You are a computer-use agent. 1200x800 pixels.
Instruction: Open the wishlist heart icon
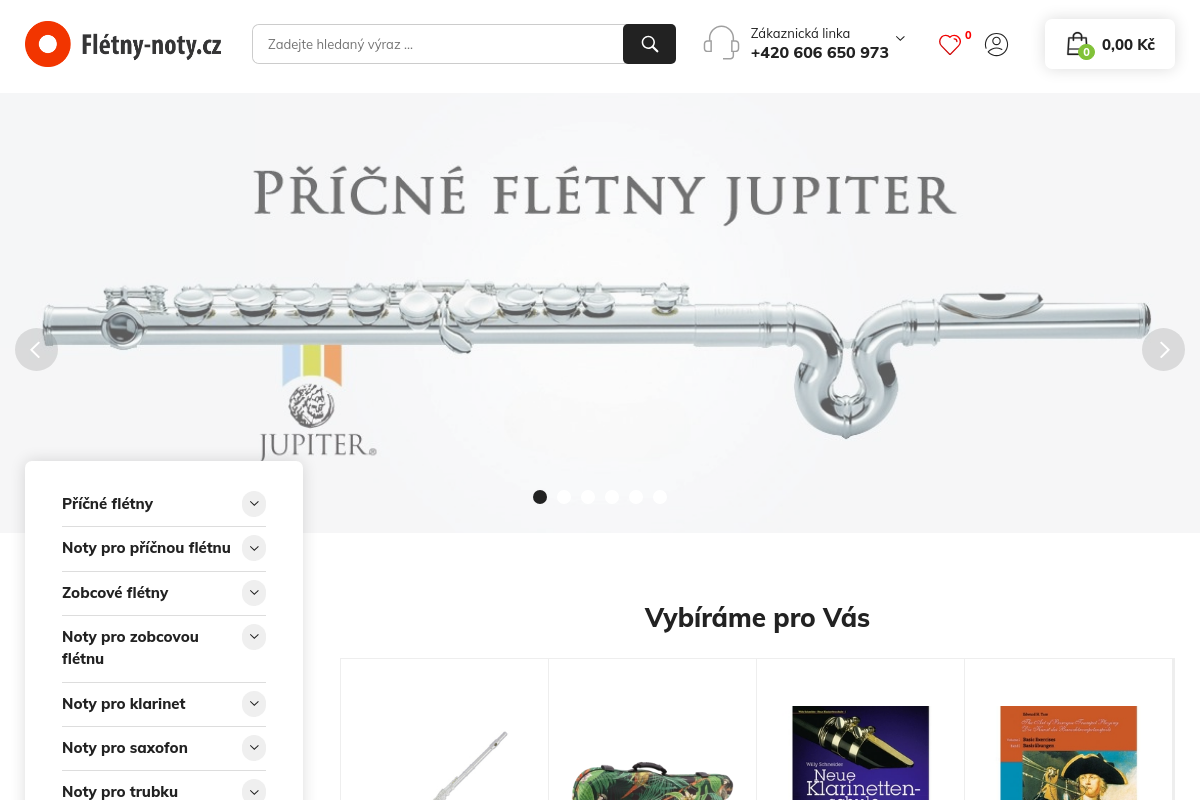click(950, 45)
